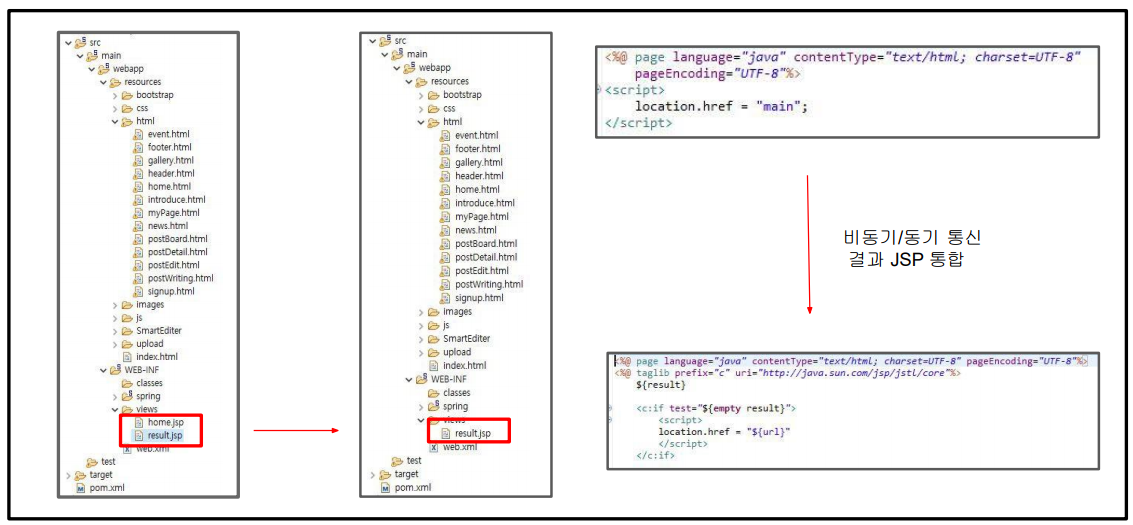Collapse the html folder in the left tree
This screenshot has height=525, width=1133.
coord(114,121)
